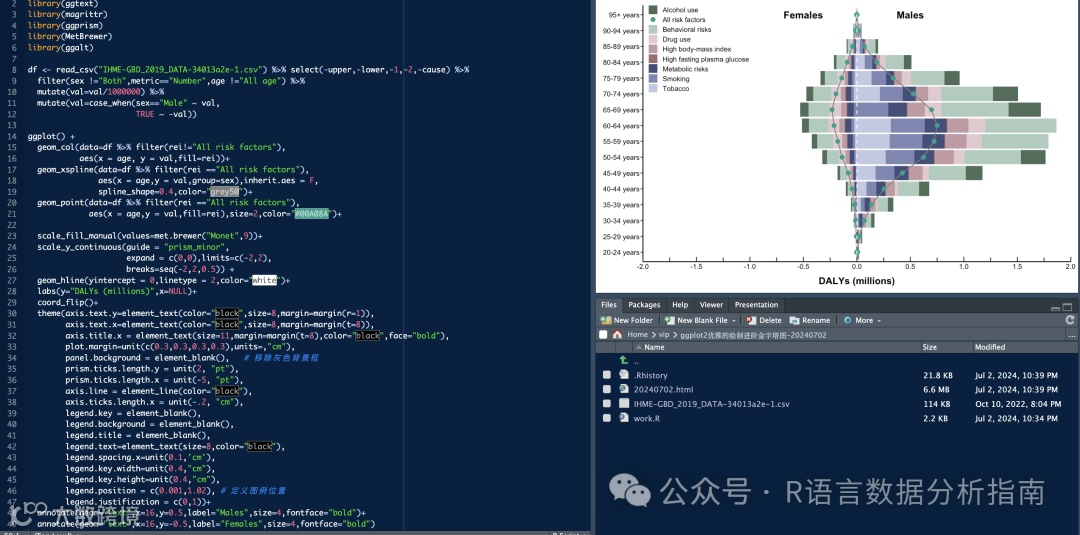Viewport: 1080px width, 535px height.
Task: Click the blue gear More icon
Action: click(847, 320)
